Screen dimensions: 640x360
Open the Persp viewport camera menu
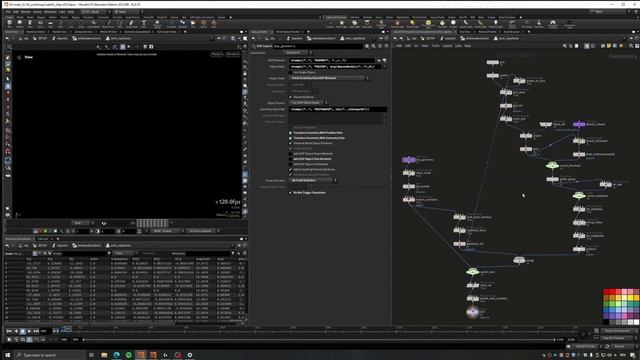[217, 54]
